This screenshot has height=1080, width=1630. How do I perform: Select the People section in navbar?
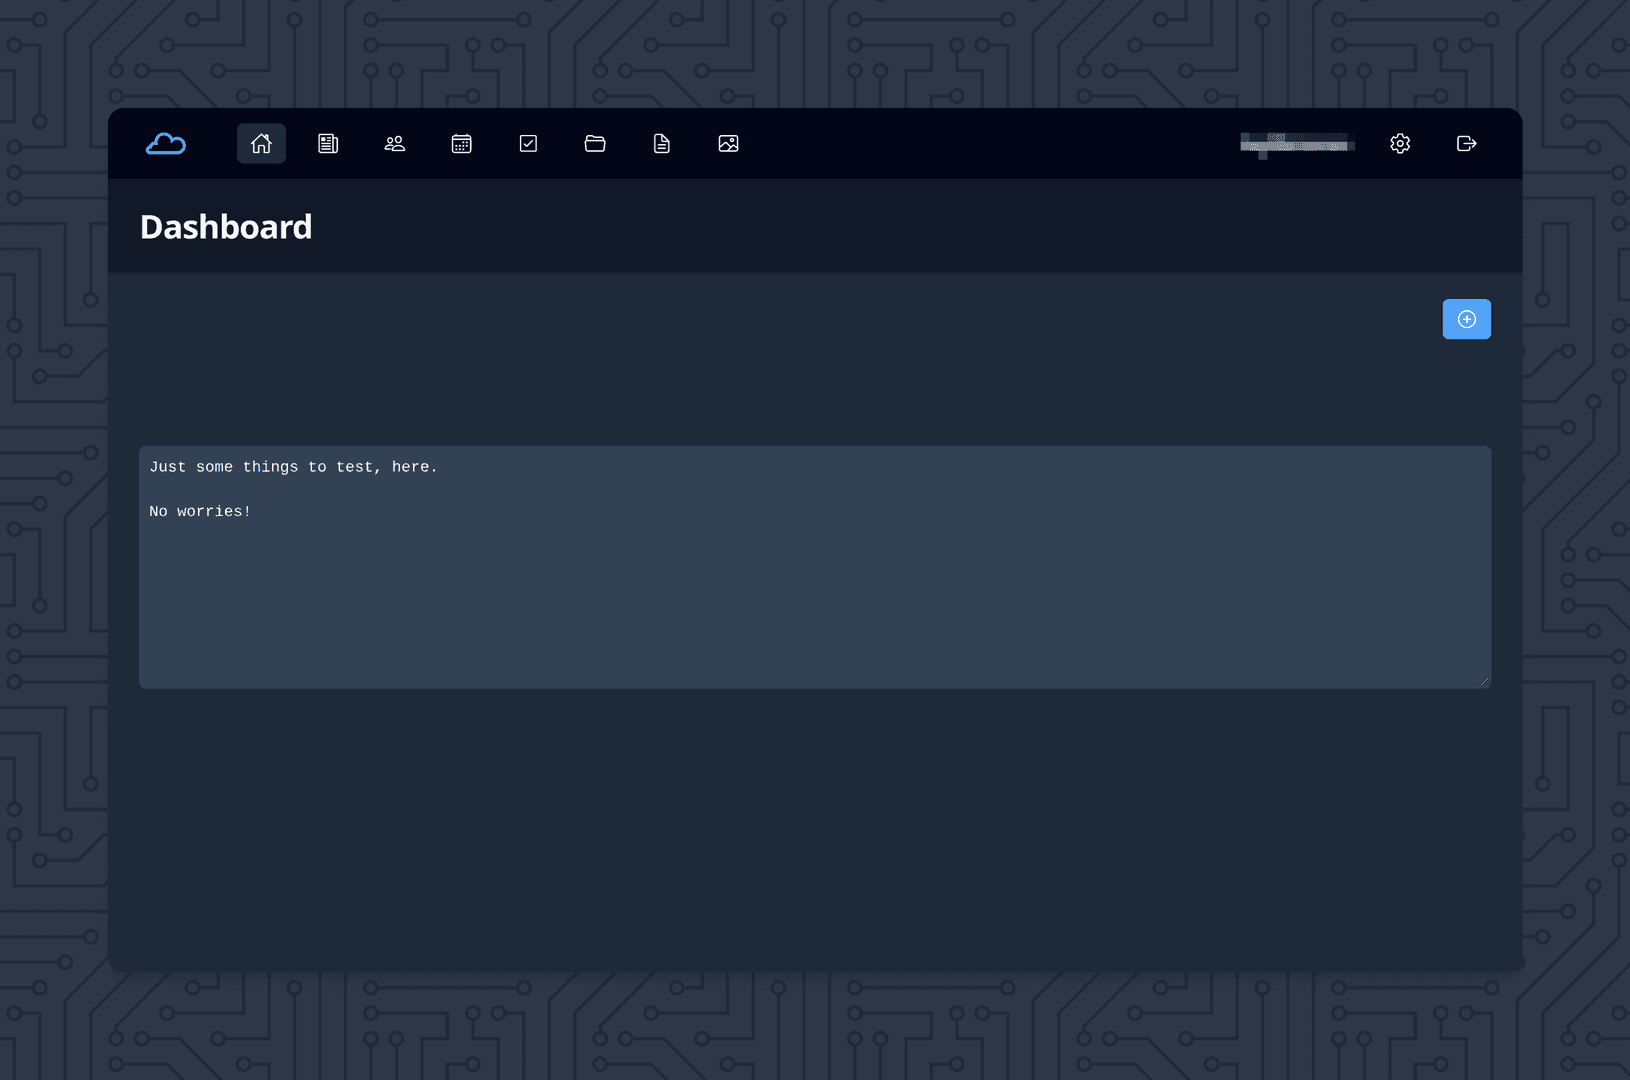point(394,143)
